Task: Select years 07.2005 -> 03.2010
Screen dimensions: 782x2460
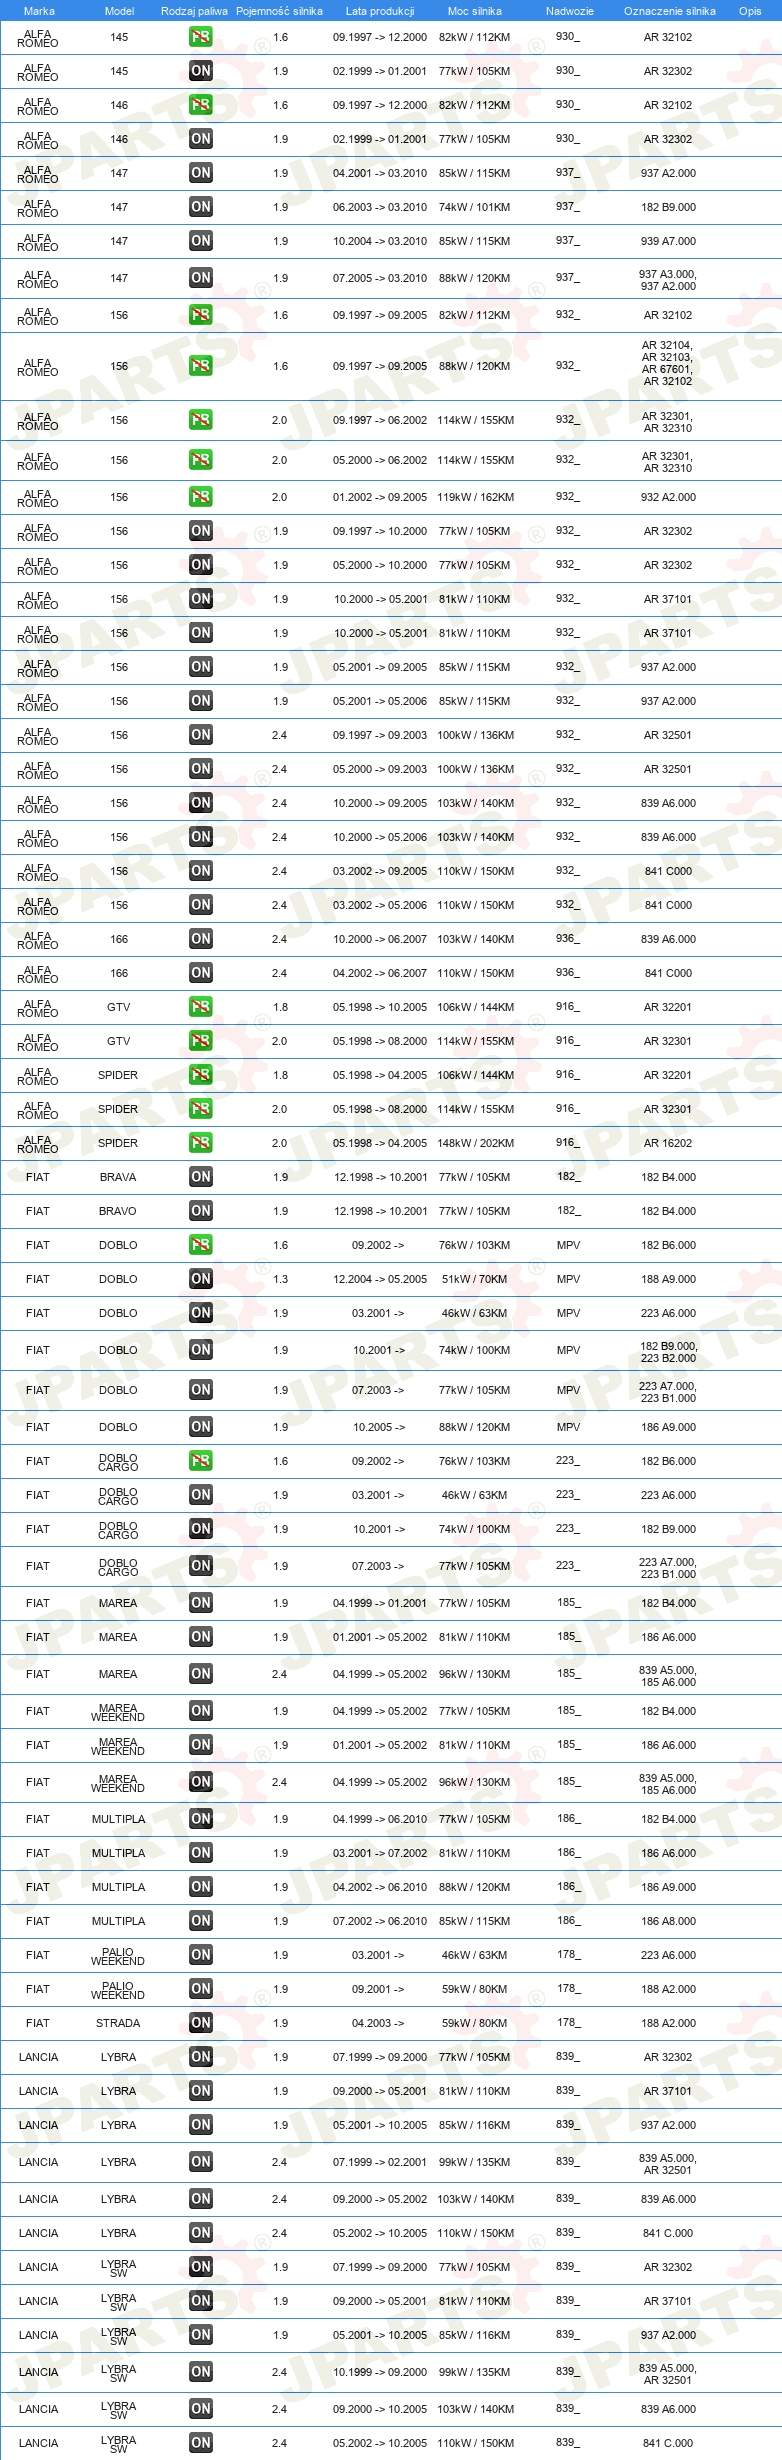Action: [x=380, y=278]
